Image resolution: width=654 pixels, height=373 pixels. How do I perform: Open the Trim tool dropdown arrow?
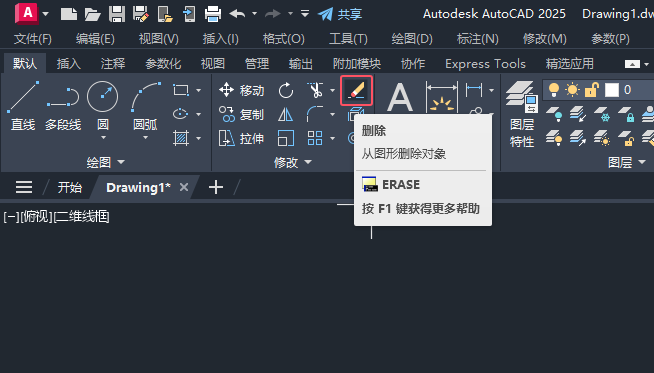pos(332,90)
